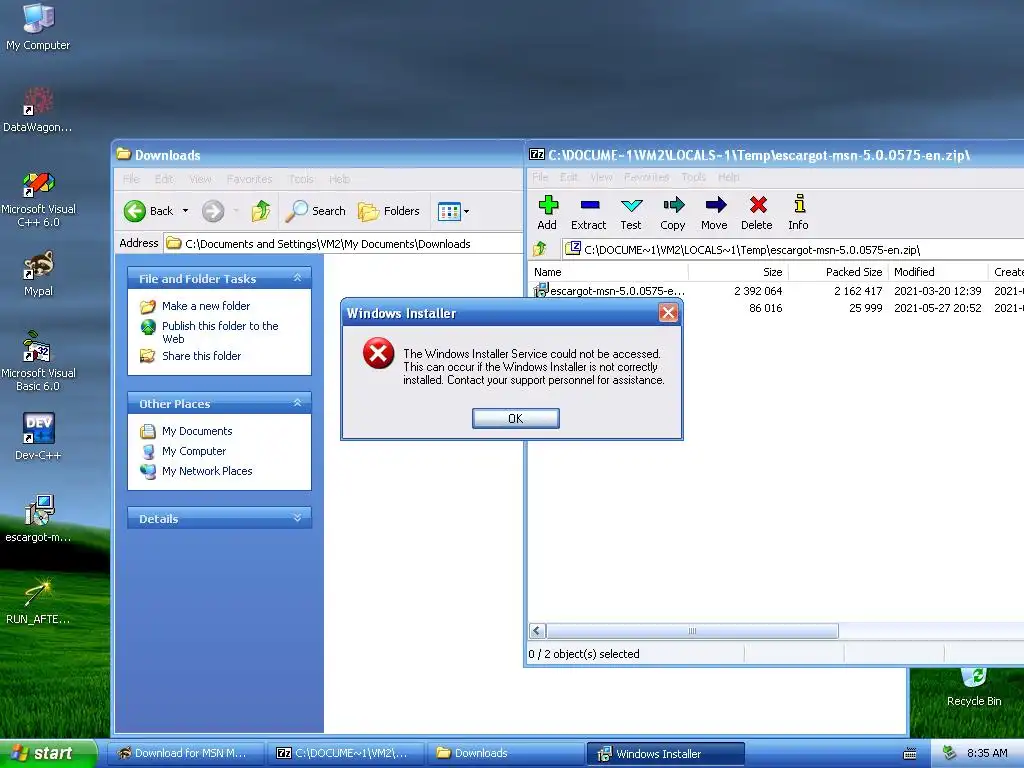Open File menu in Downloads window

click(x=131, y=179)
